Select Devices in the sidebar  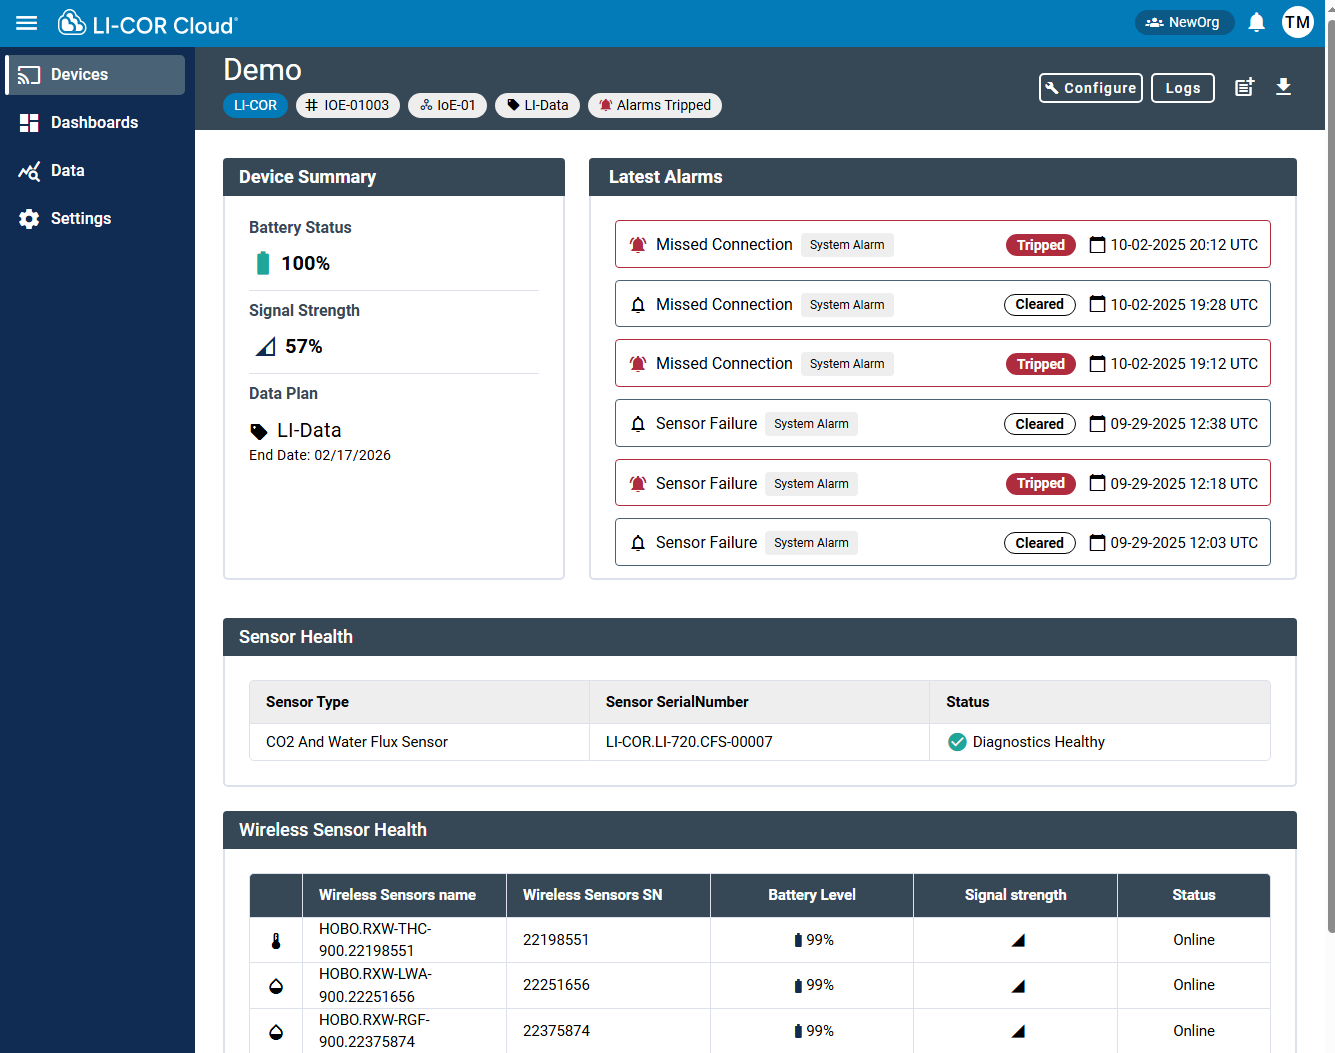[x=79, y=75]
